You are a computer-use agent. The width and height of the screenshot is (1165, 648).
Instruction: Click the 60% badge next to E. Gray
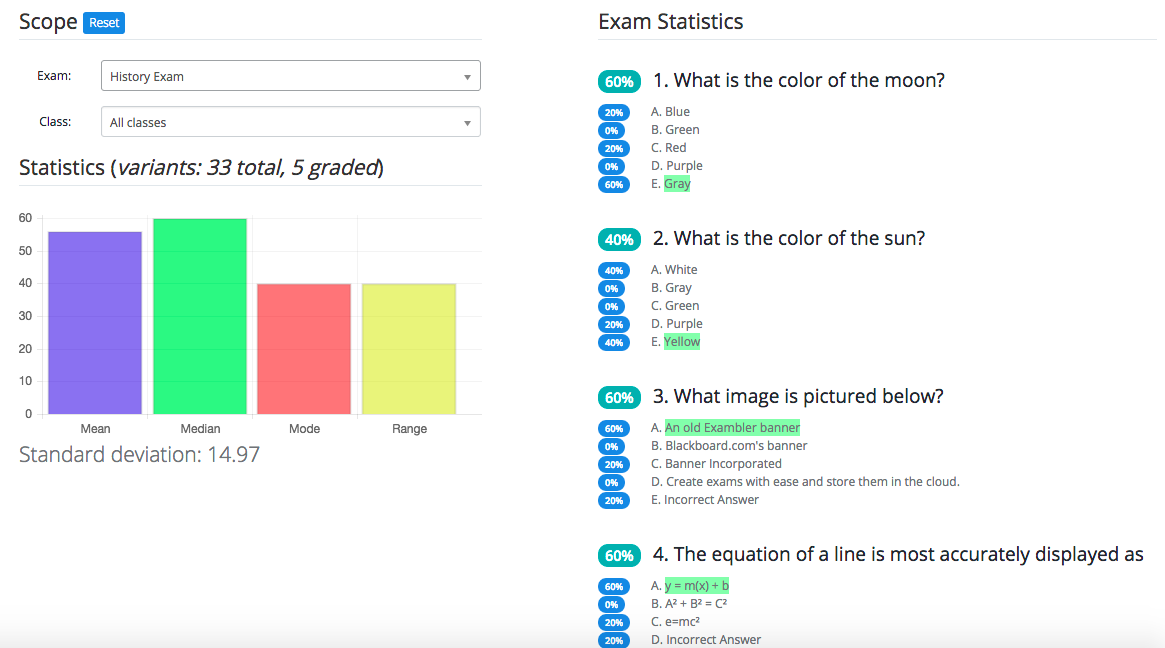[x=613, y=184]
